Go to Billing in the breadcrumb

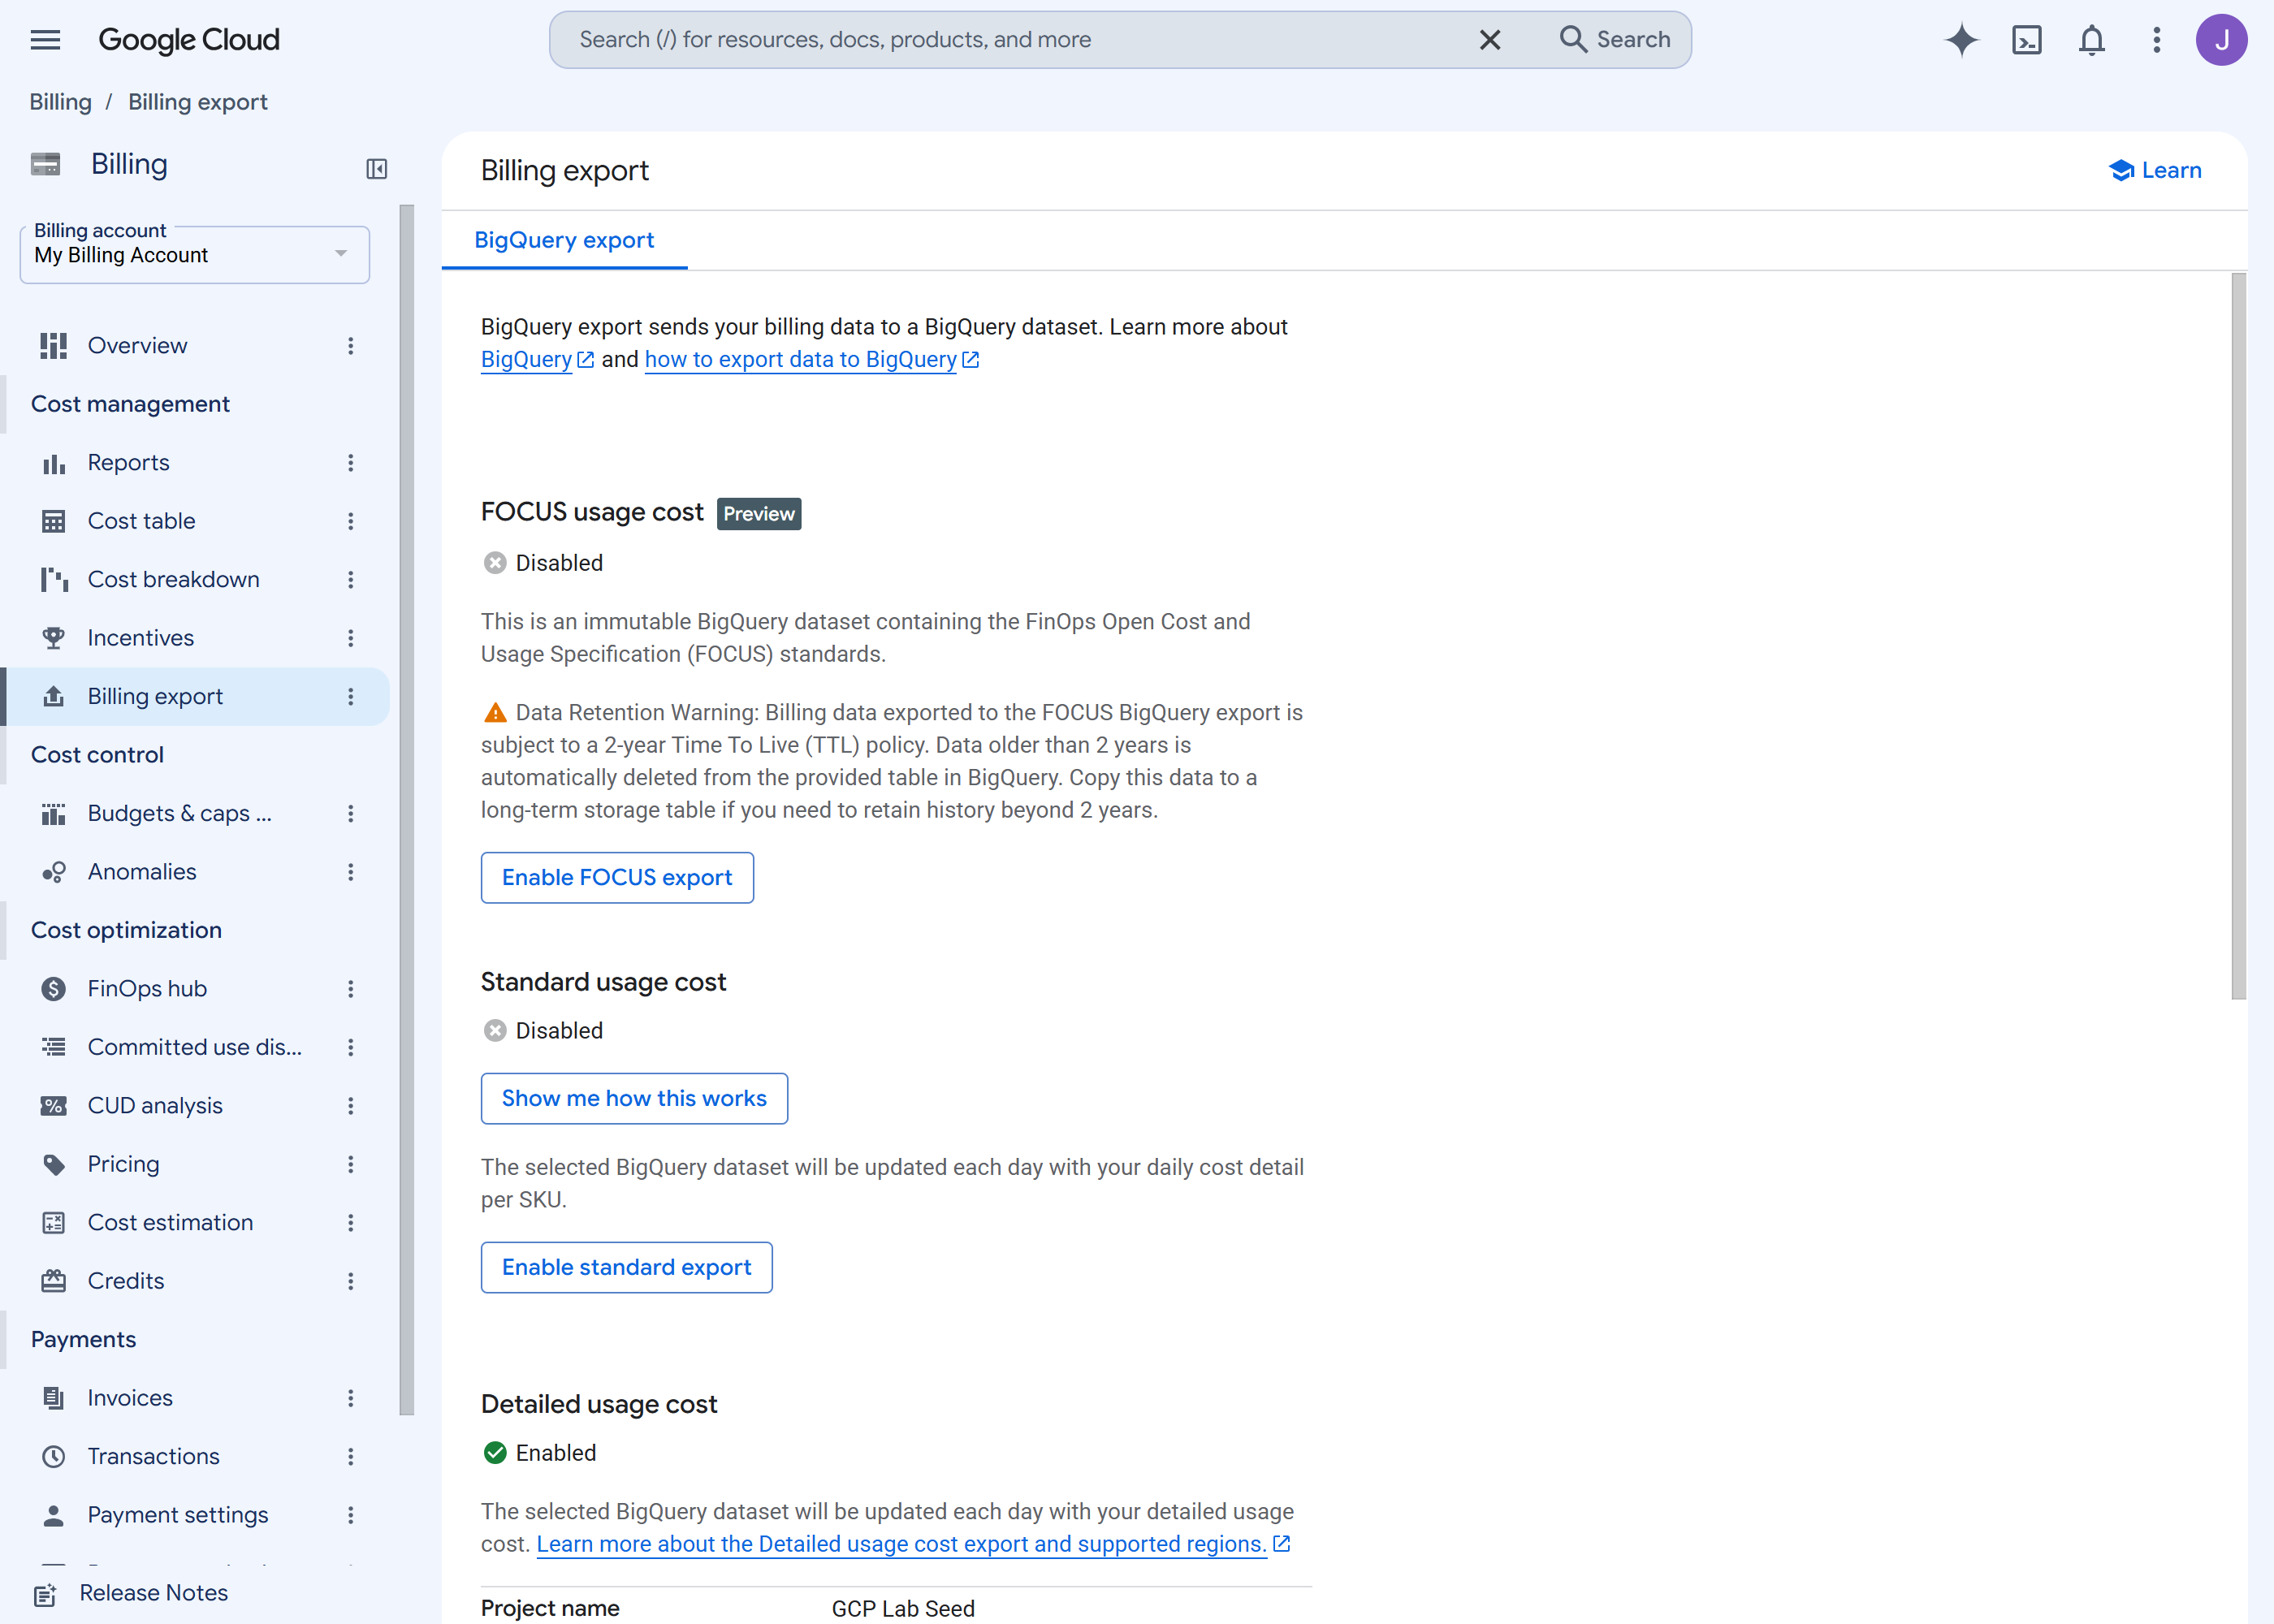[x=60, y=102]
